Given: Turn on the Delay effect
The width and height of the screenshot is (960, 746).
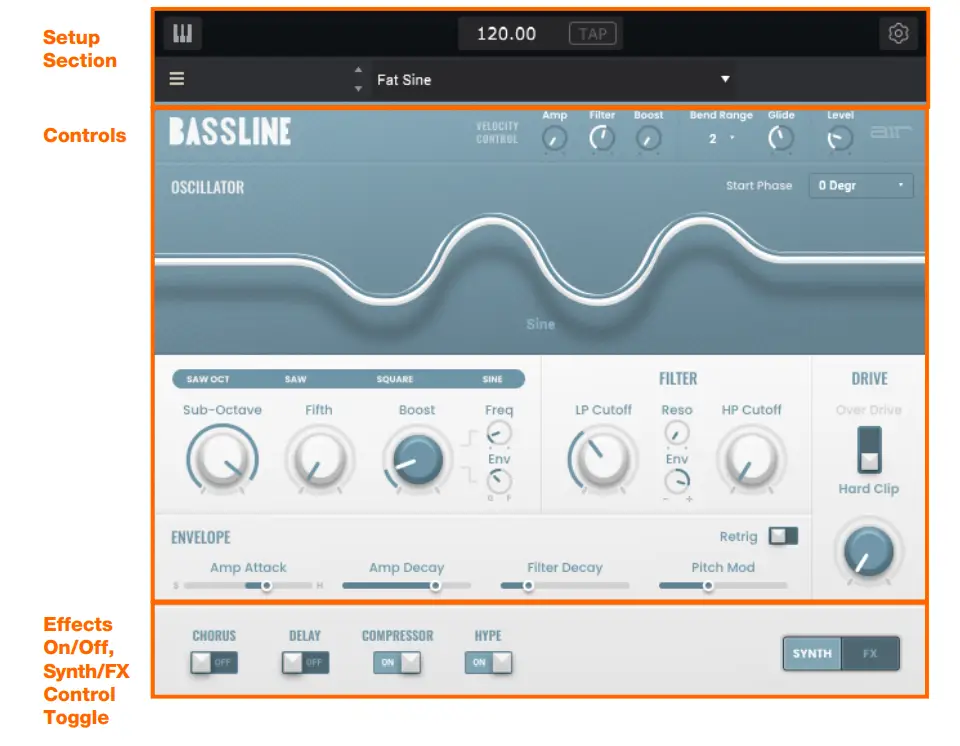Looking at the screenshot, I should tap(305, 661).
